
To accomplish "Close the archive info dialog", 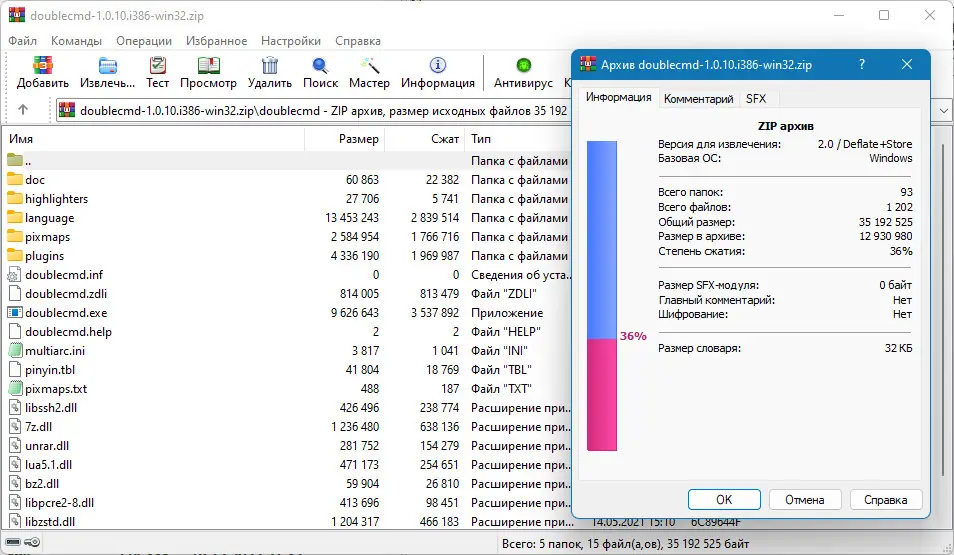I will pos(907,64).
